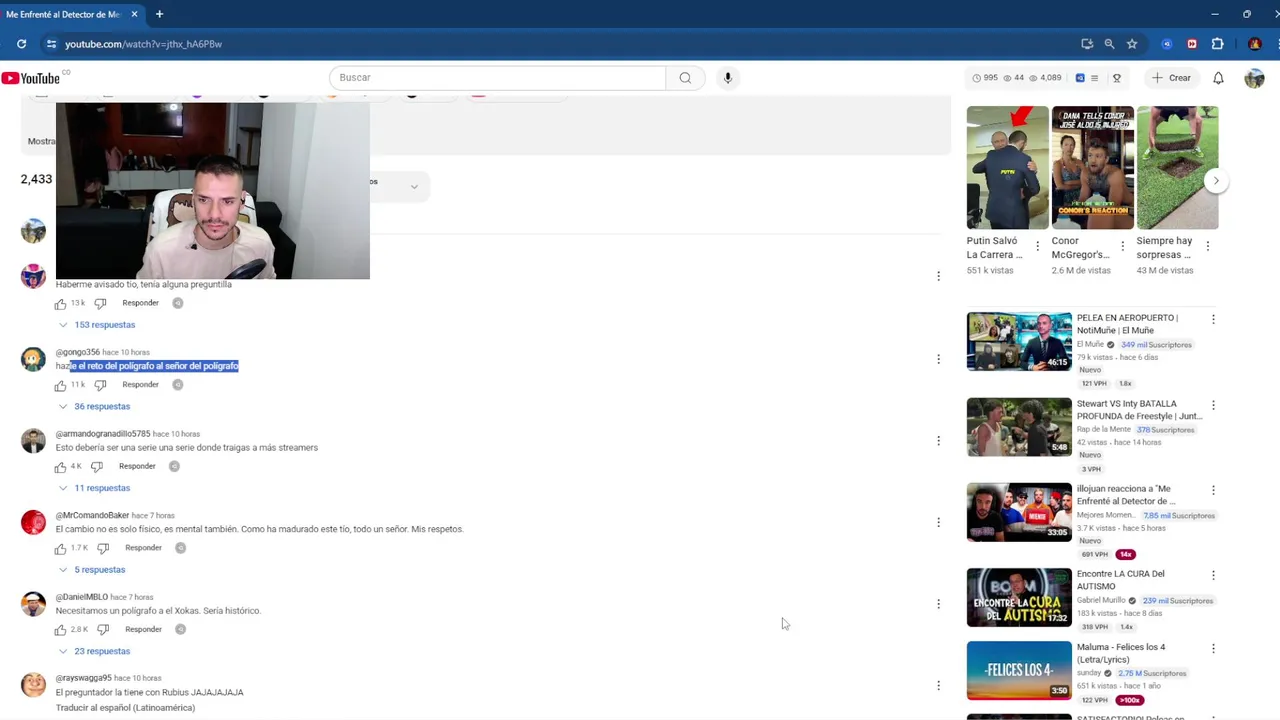Image resolution: width=1280 pixels, height=720 pixels.
Task: Open Maluma Felices los 4 thumbnail
Action: pos(1019,671)
